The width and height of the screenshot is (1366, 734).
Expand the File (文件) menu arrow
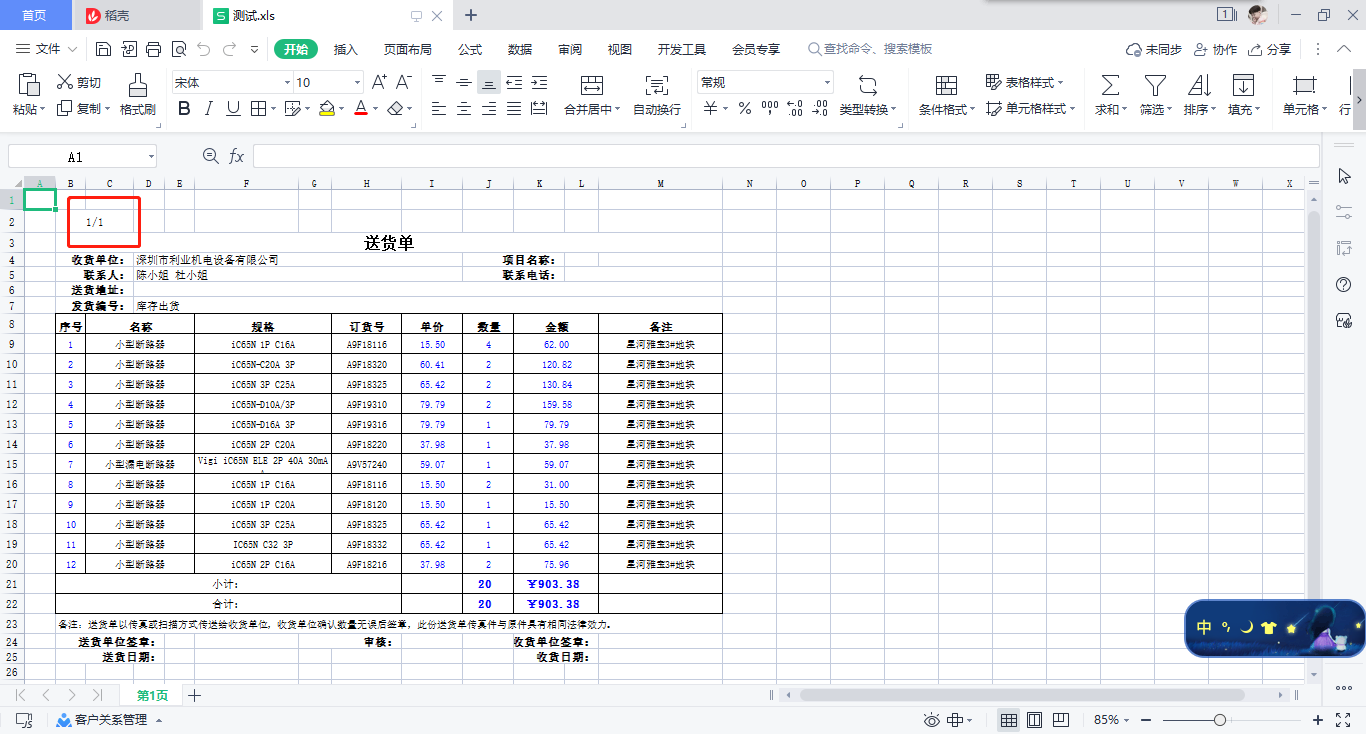[72, 49]
